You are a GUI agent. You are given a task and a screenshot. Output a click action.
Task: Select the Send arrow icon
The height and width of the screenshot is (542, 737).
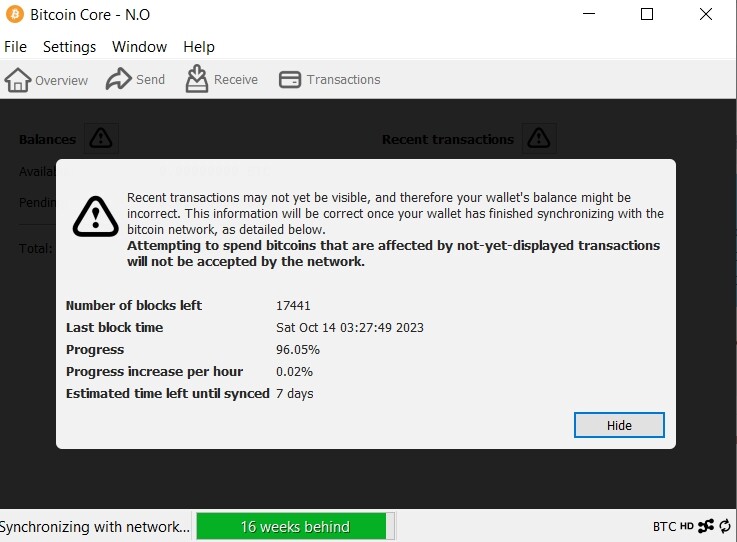tap(118, 79)
